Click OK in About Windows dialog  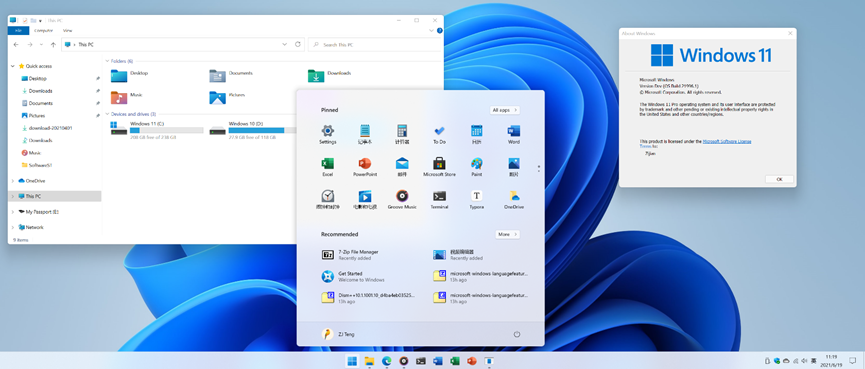pos(779,179)
